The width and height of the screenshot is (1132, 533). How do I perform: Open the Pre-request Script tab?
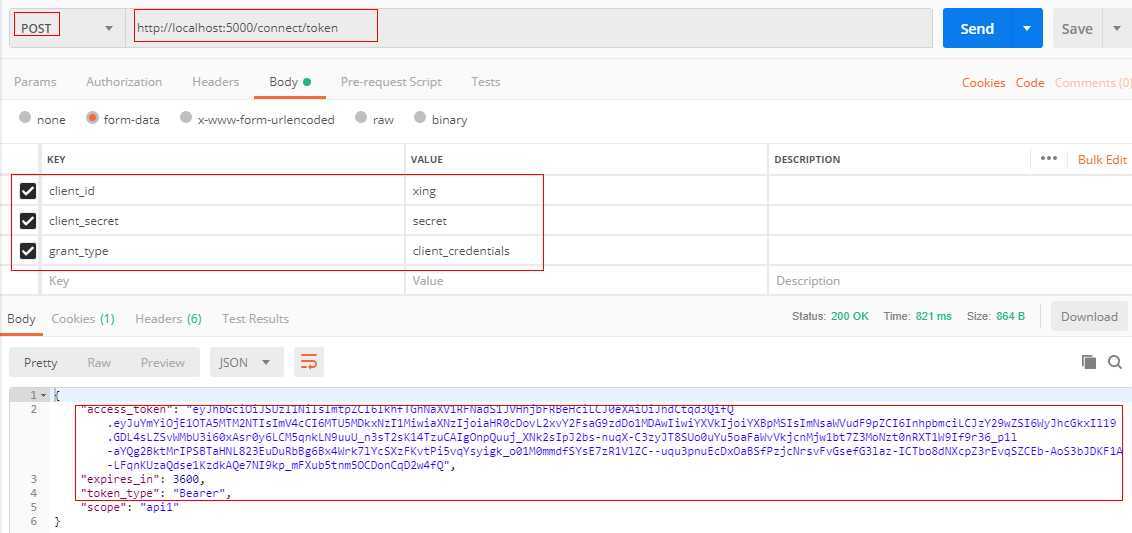tap(391, 82)
